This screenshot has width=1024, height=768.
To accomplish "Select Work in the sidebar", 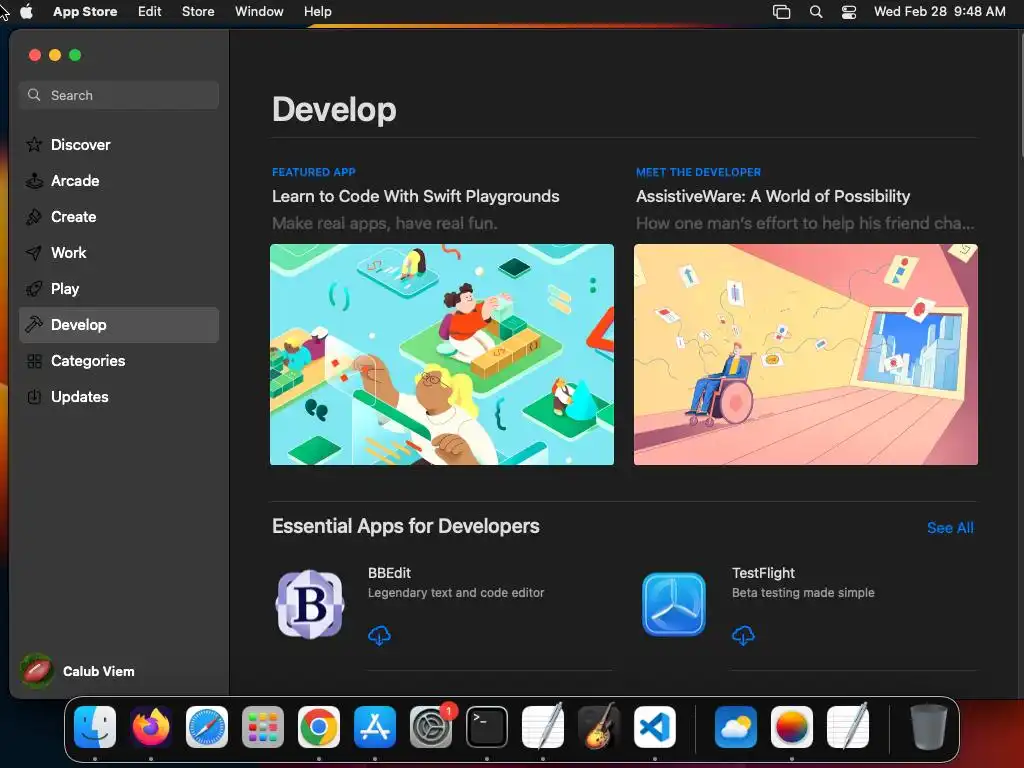I will [x=119, y=253].
